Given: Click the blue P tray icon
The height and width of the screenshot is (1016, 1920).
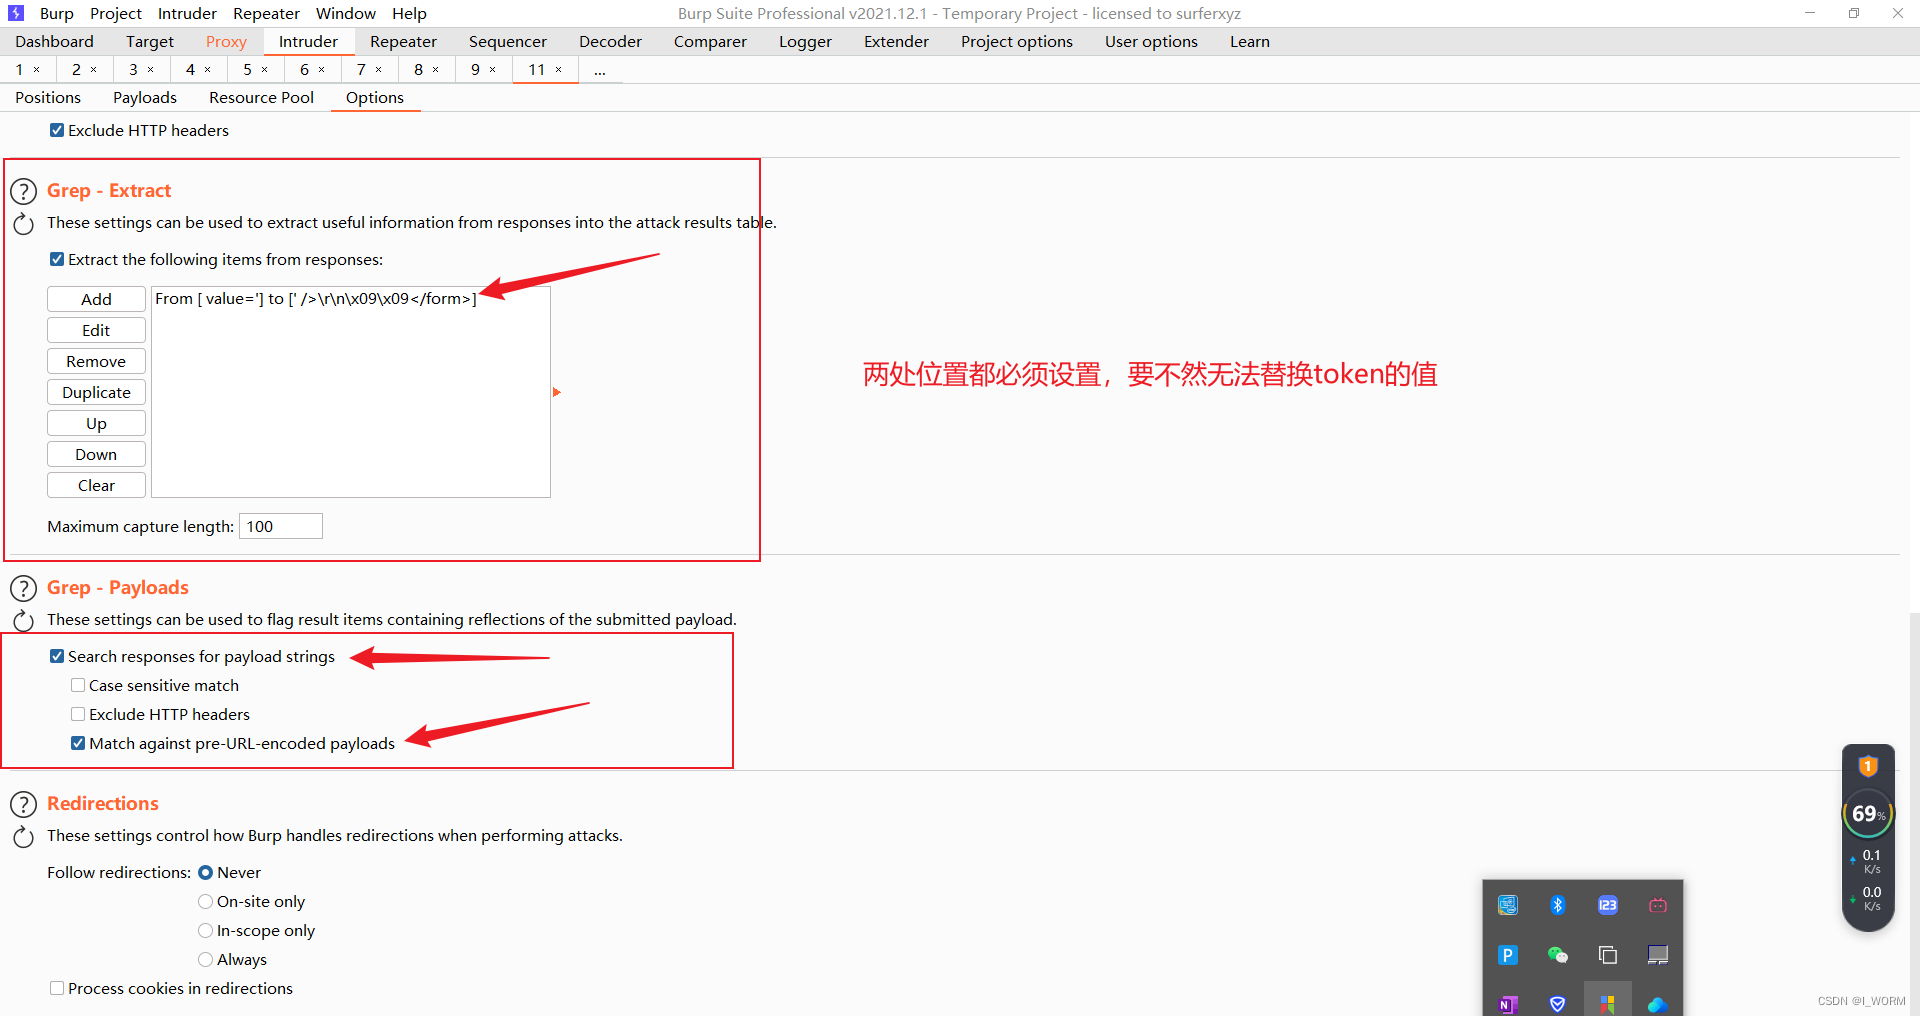Looking at the screenshot, I should click(x=1508, y=955).
